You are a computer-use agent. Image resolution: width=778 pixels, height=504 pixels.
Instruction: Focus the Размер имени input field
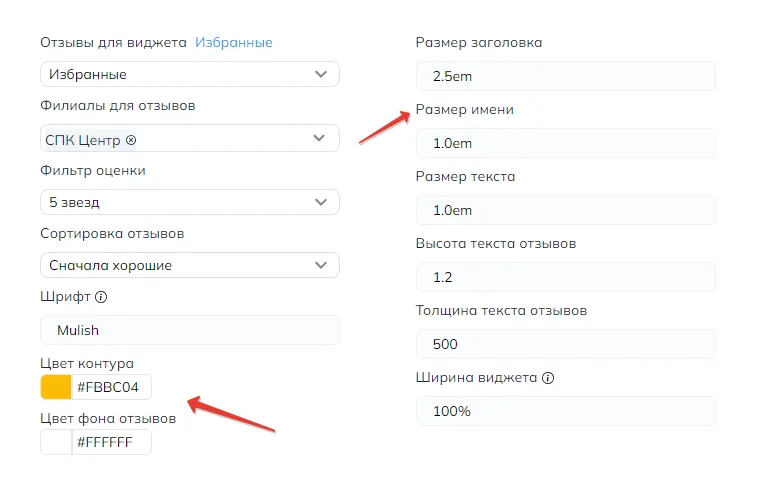566,143
